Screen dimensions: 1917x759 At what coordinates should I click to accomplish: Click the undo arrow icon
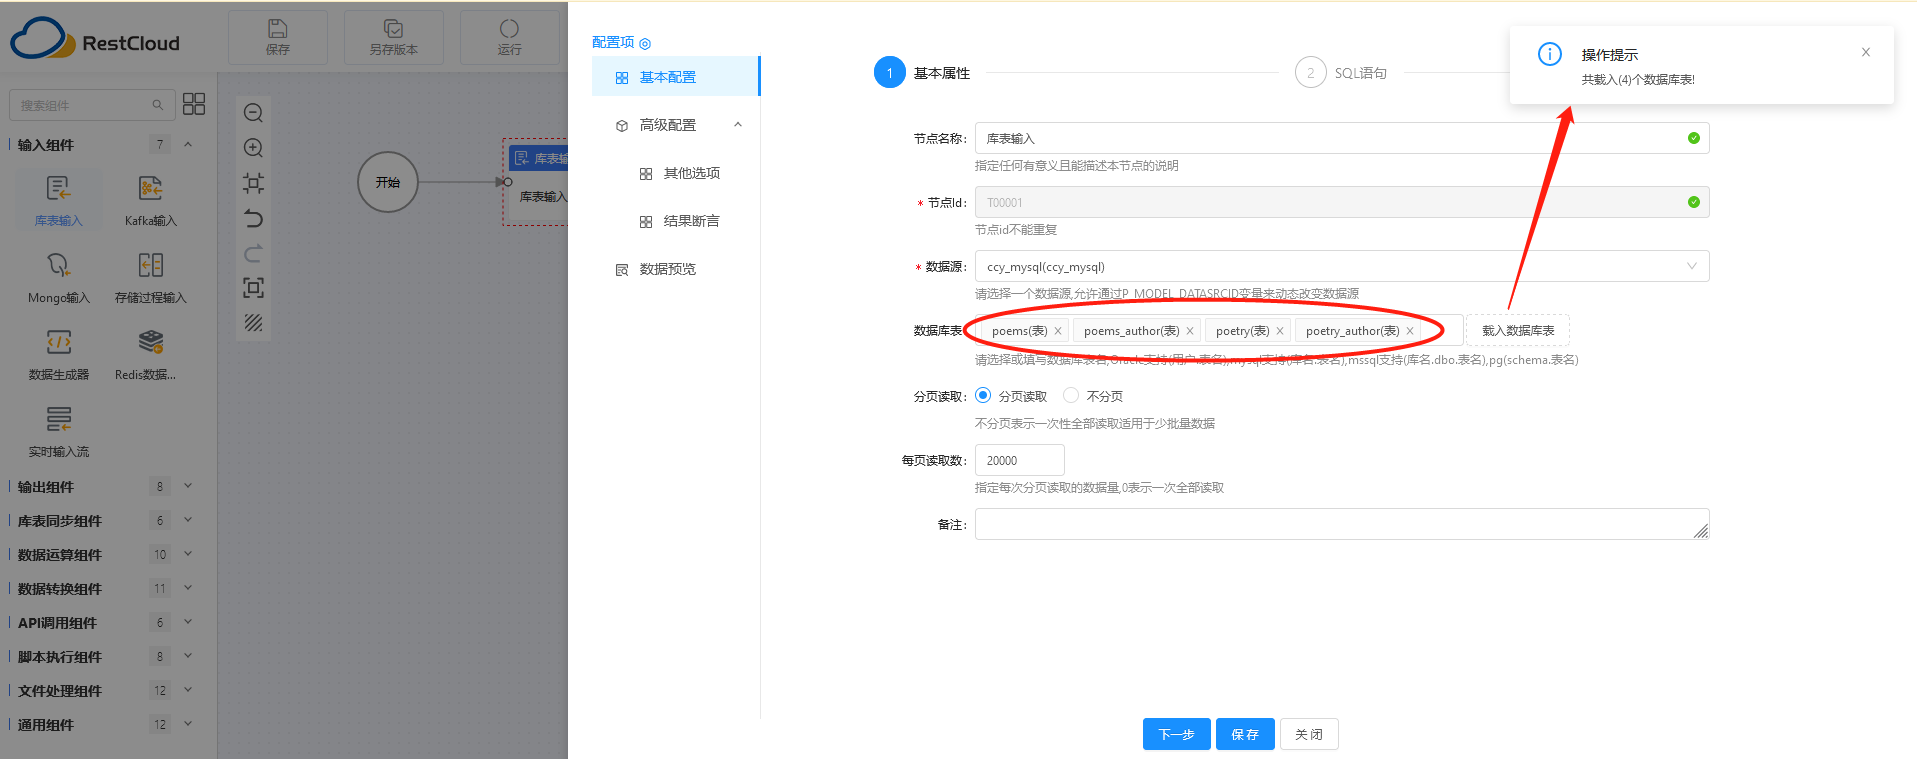pos(253,218)
